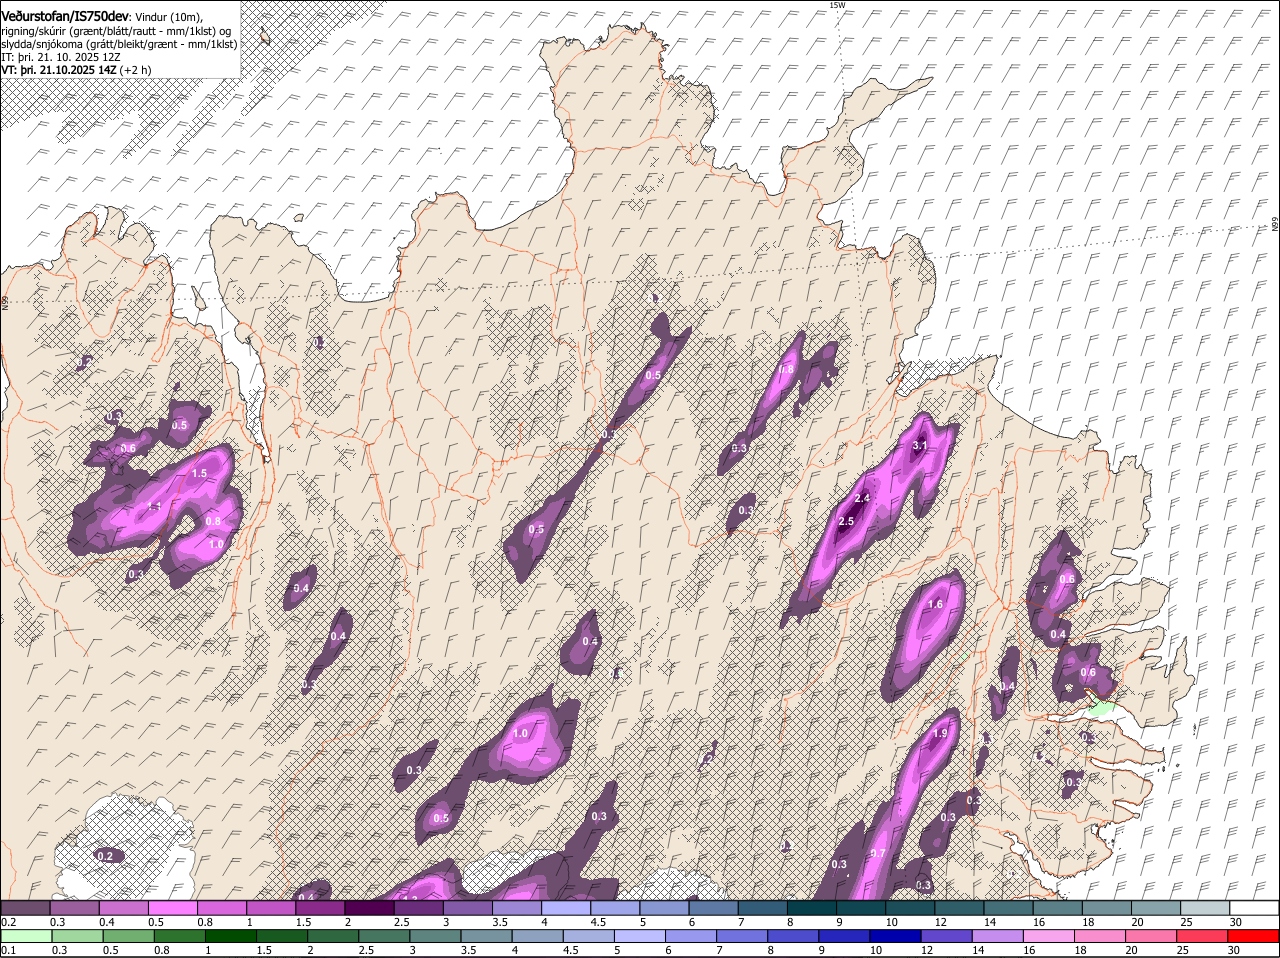Pick the 0.5 swatch in the lower snow legend
This screenshot has height=958, width=1280.
coord(129,936)
